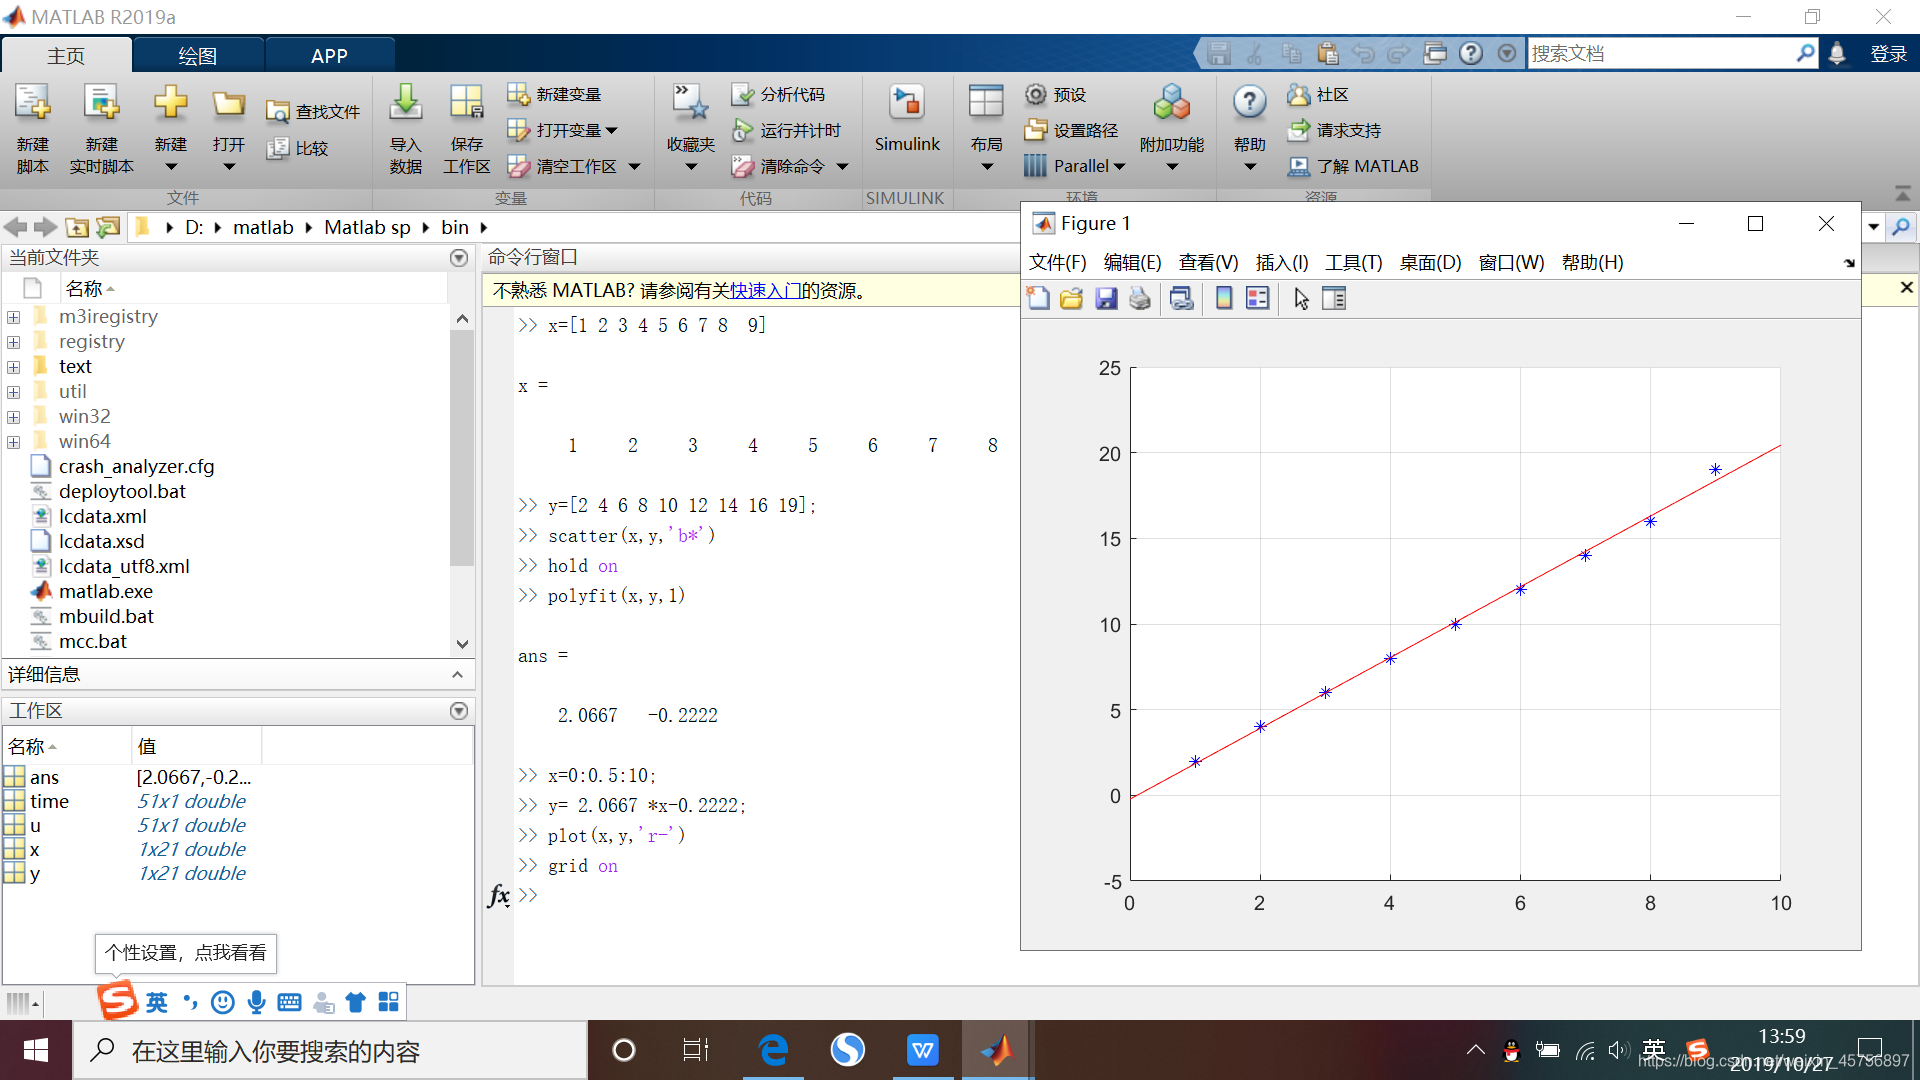Open 工具(T) menu in Figure 1
This screenshot has width=1920, height=1080.
[x=1353, y=262]
